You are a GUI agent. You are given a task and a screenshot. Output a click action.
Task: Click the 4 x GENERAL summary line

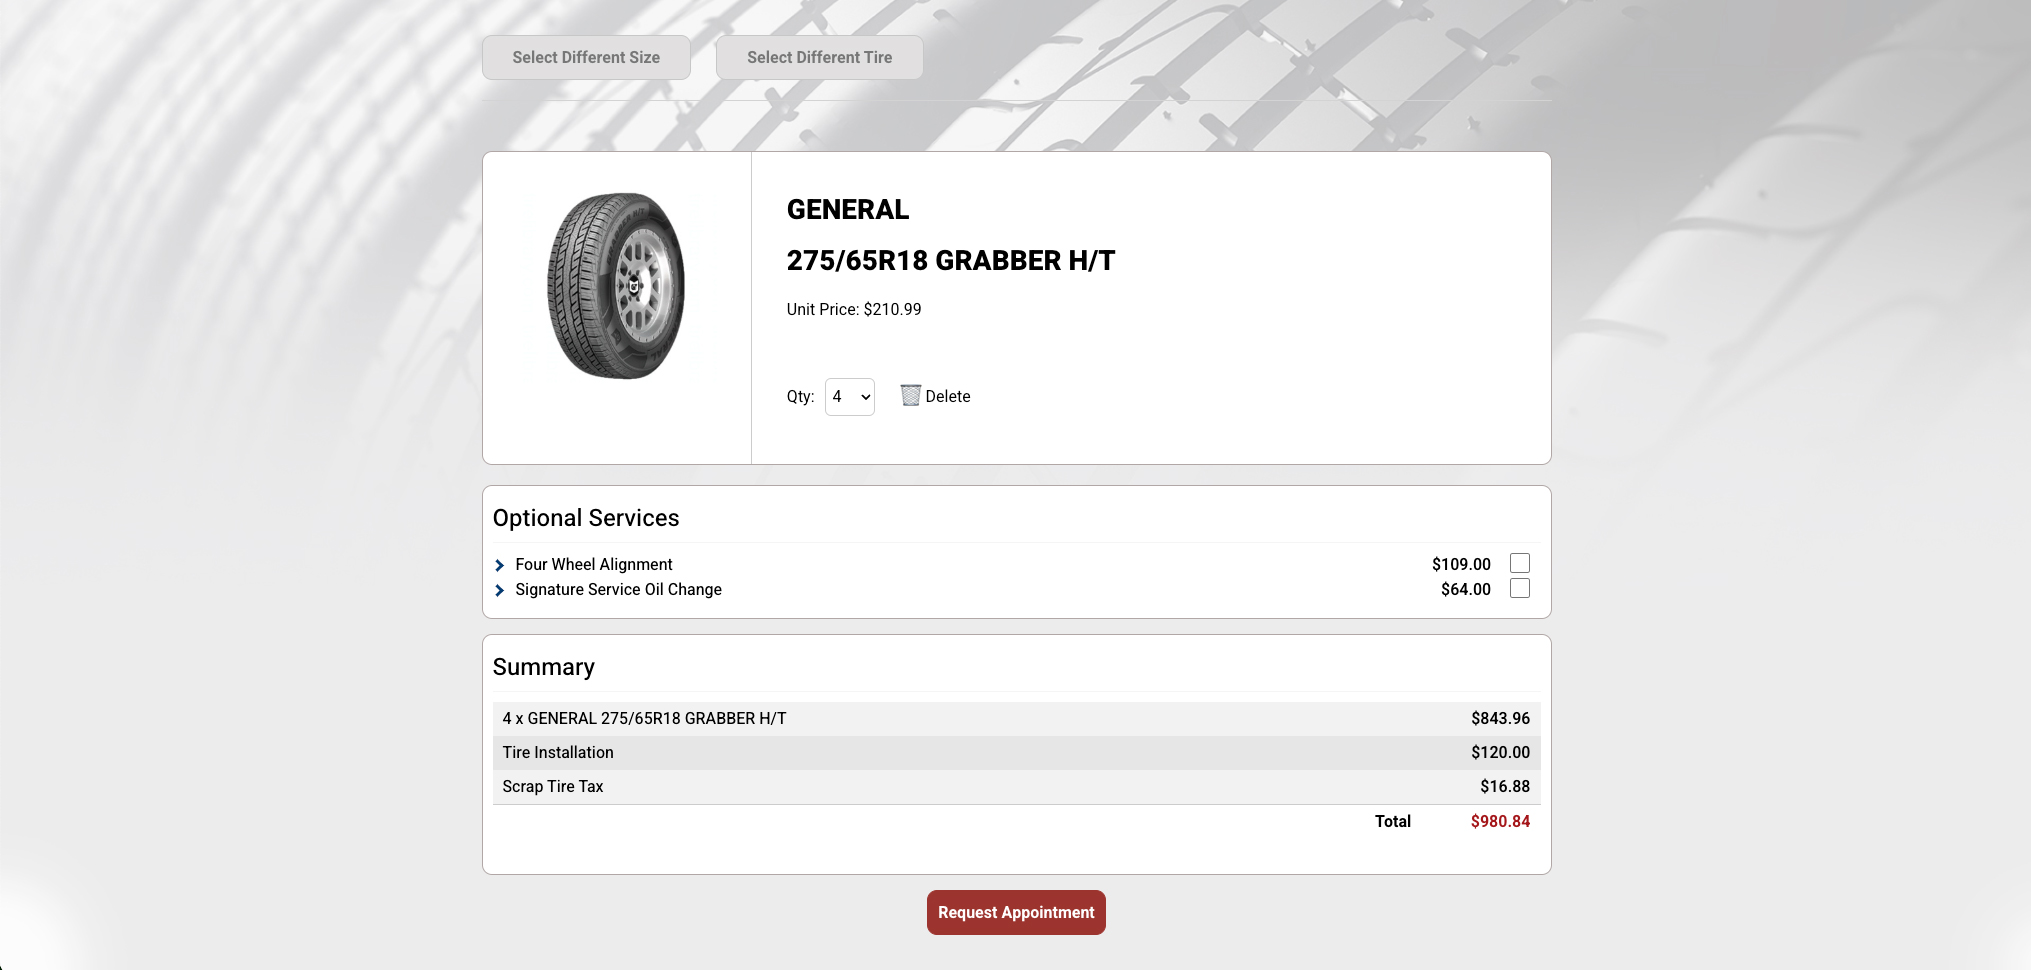[x=644, y=719]
